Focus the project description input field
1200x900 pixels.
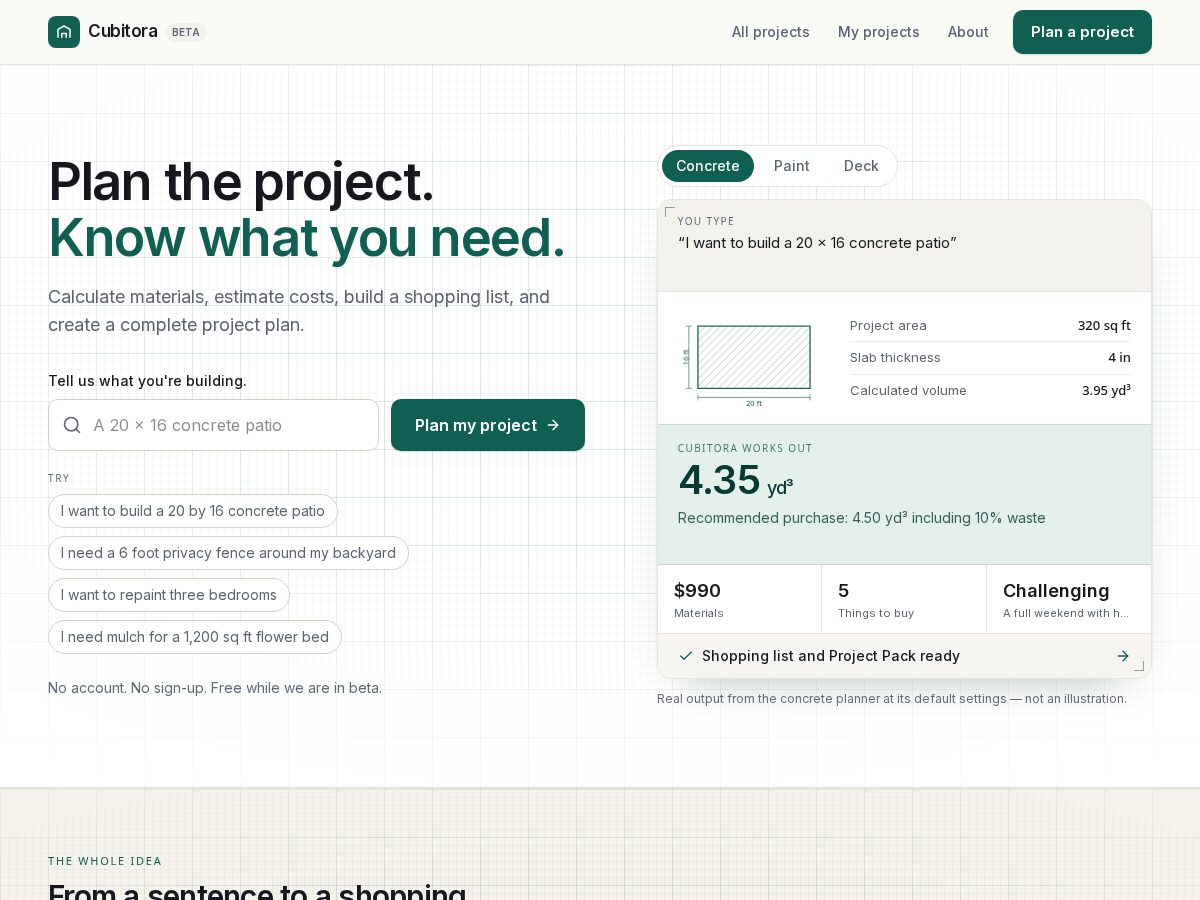[213, 425]
